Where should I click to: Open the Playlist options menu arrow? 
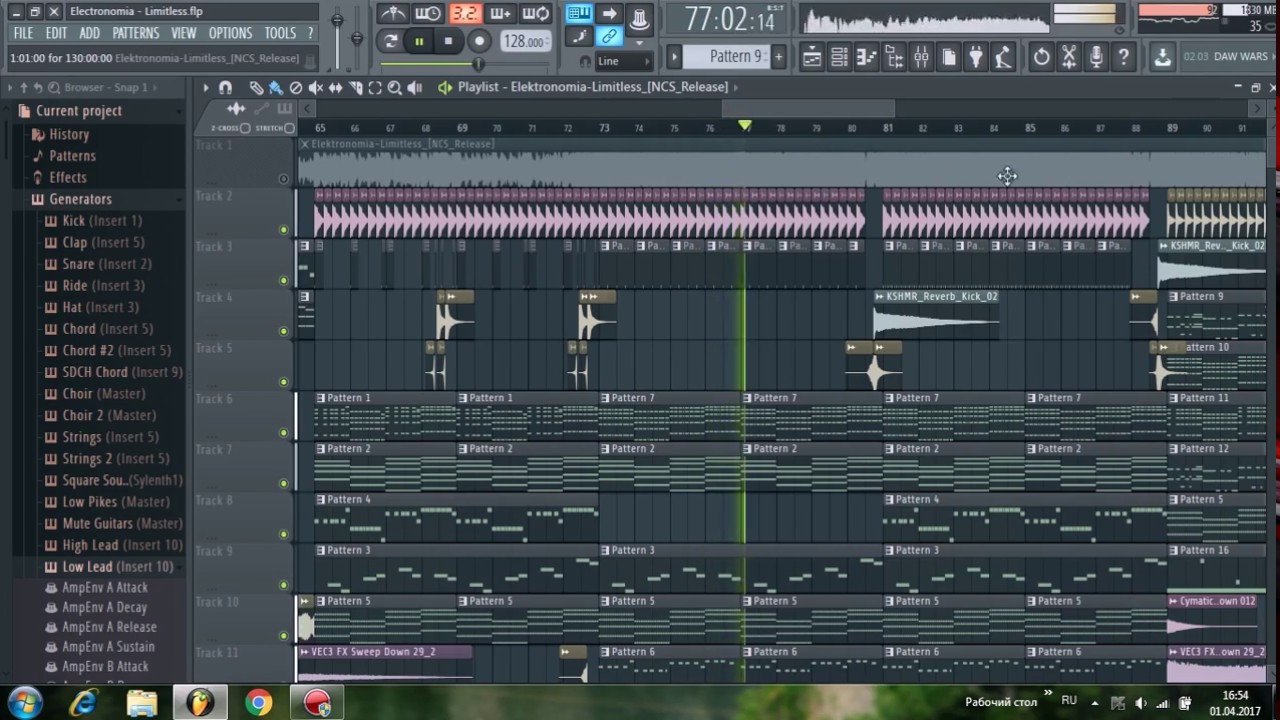click(x=206, y=88)
